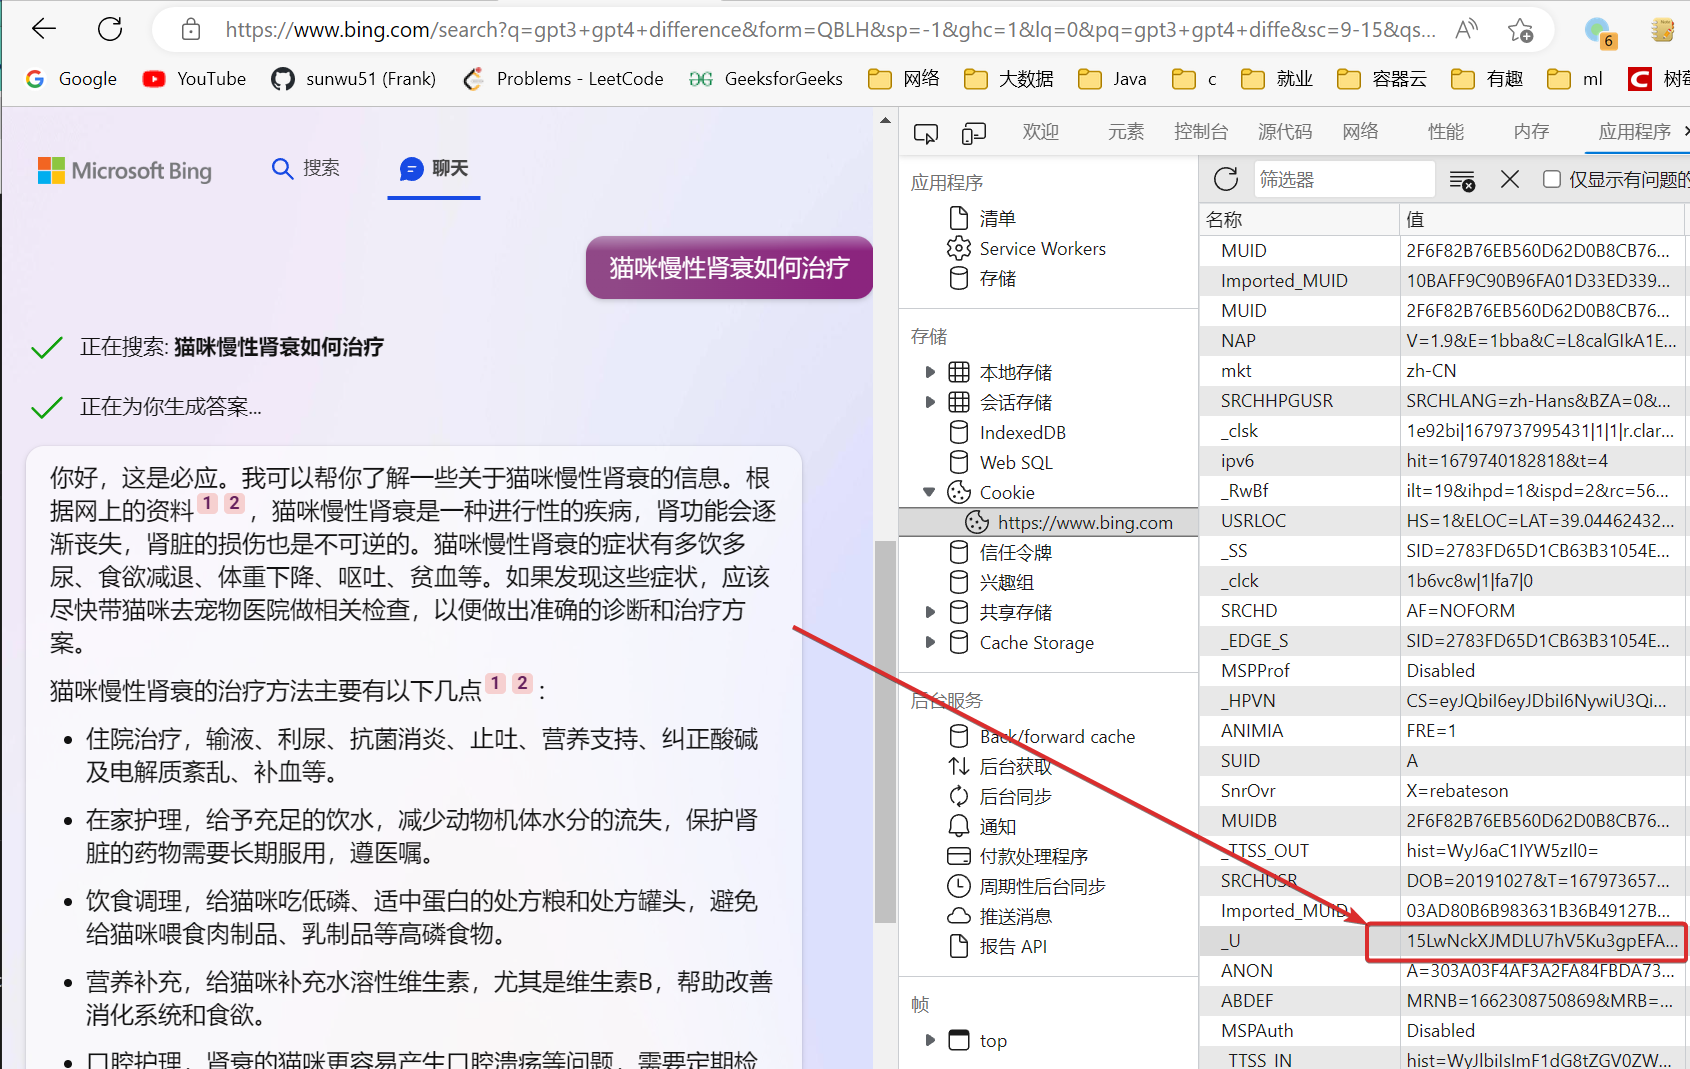Expand the 会话存储 tree node
This screenshot has height=1069, width=1690.
click(x=930, y=402)
